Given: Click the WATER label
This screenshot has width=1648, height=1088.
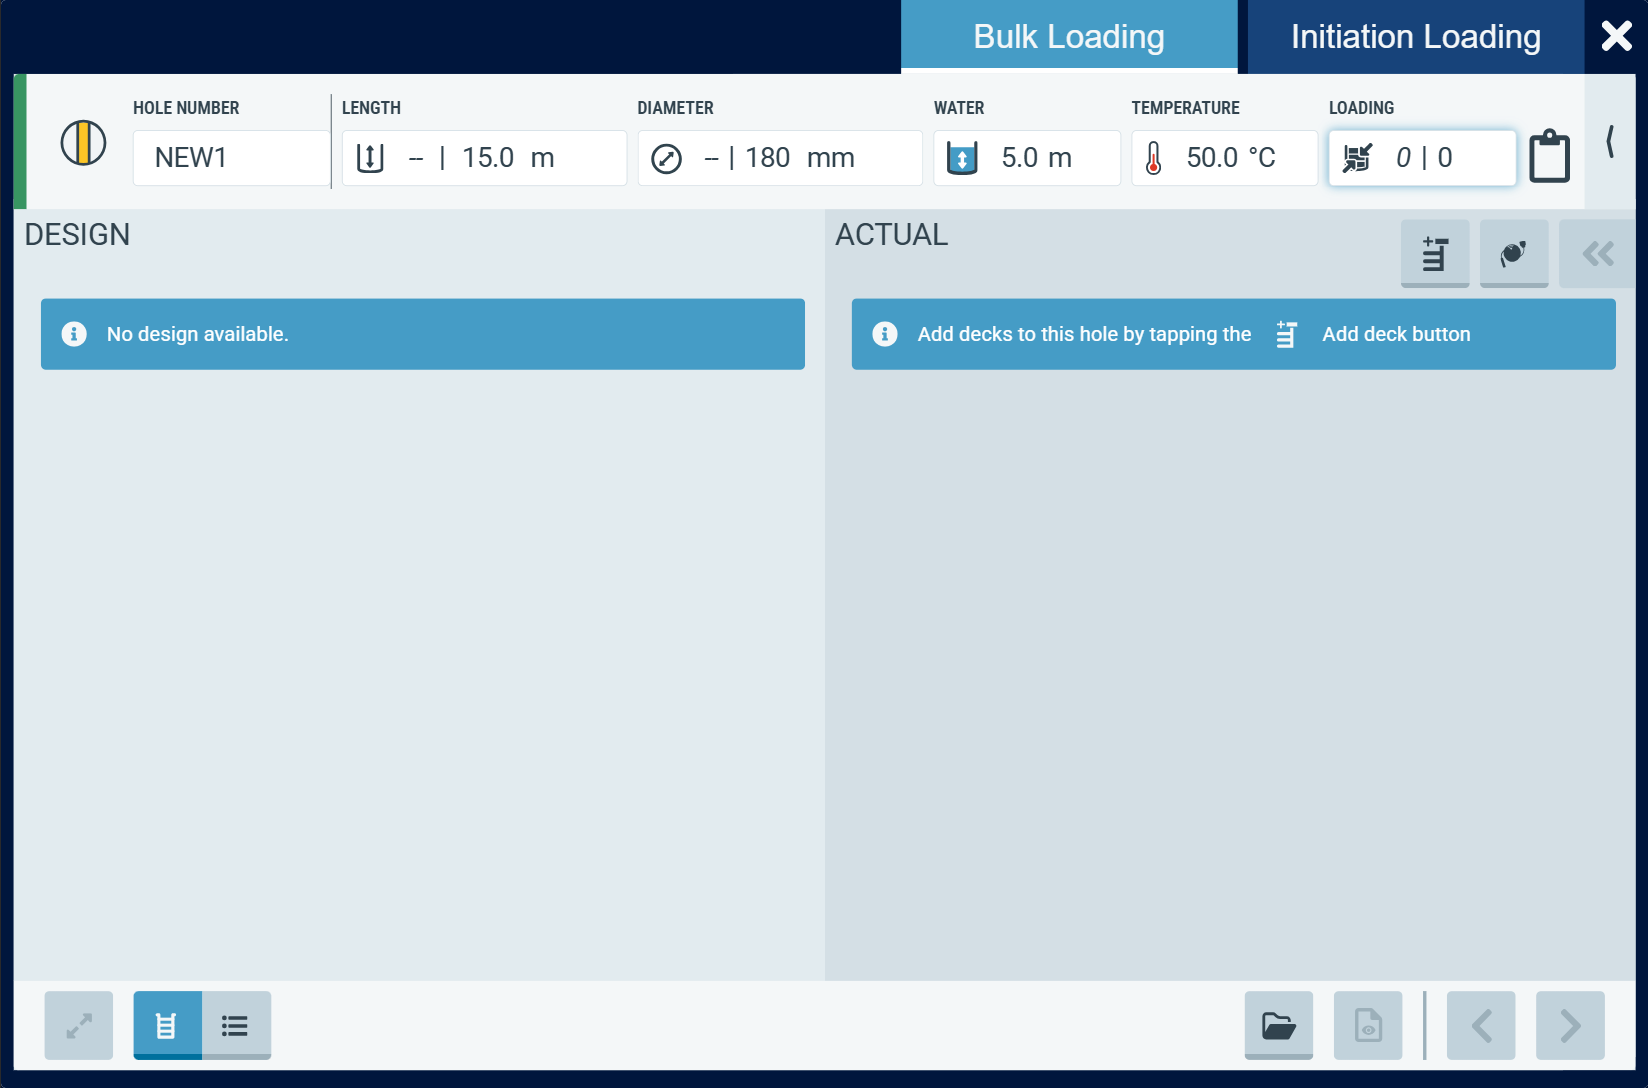Looking at the screenshot, I should [959, 108].
